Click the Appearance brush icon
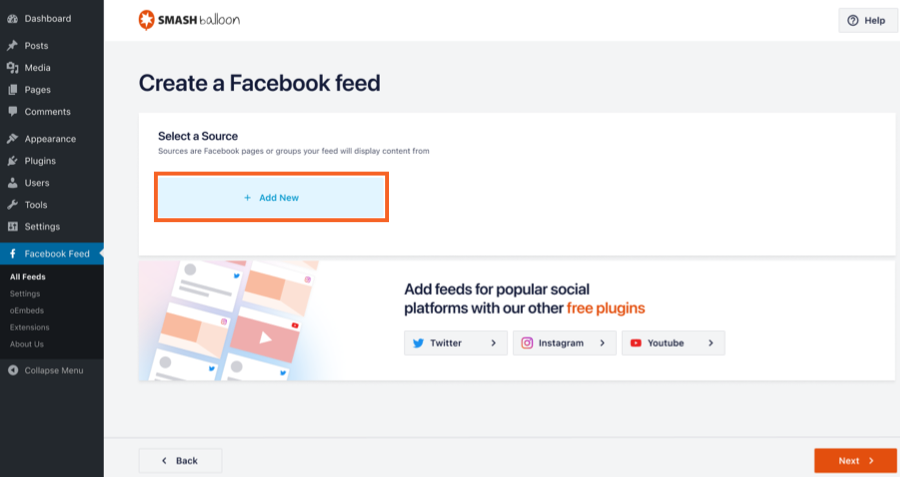The image size is (900, 477). [12, 139]
